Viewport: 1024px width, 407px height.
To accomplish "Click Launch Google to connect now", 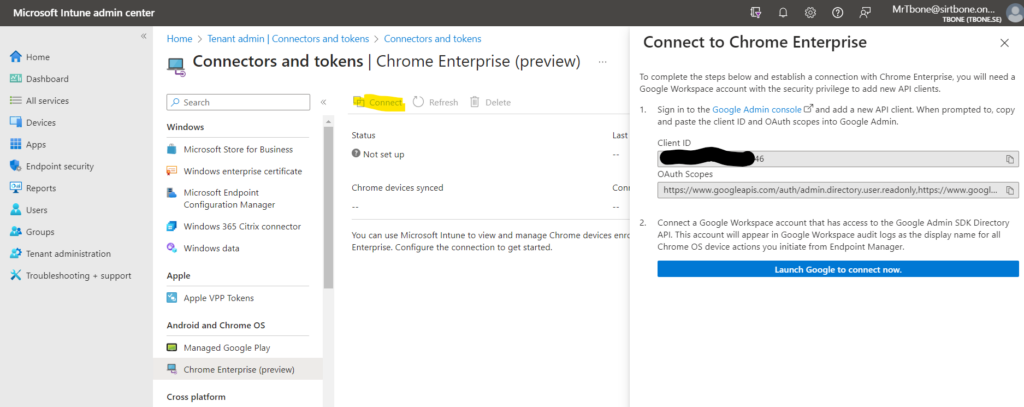I will [838, 269].
